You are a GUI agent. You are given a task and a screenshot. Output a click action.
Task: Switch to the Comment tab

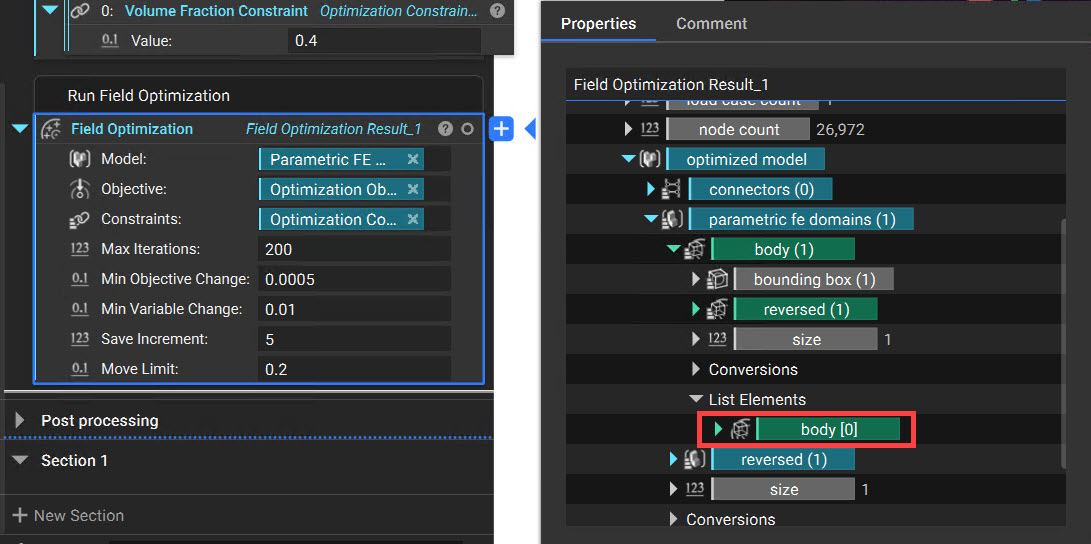pyautogui.click(x=711, y=24)
